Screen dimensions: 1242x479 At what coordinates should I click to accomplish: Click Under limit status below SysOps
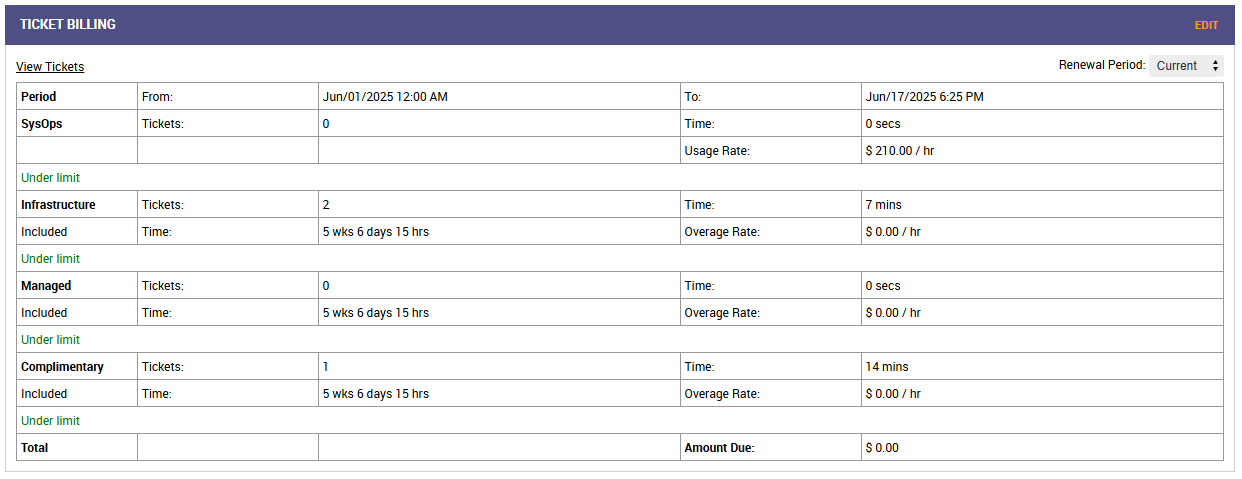50,178
